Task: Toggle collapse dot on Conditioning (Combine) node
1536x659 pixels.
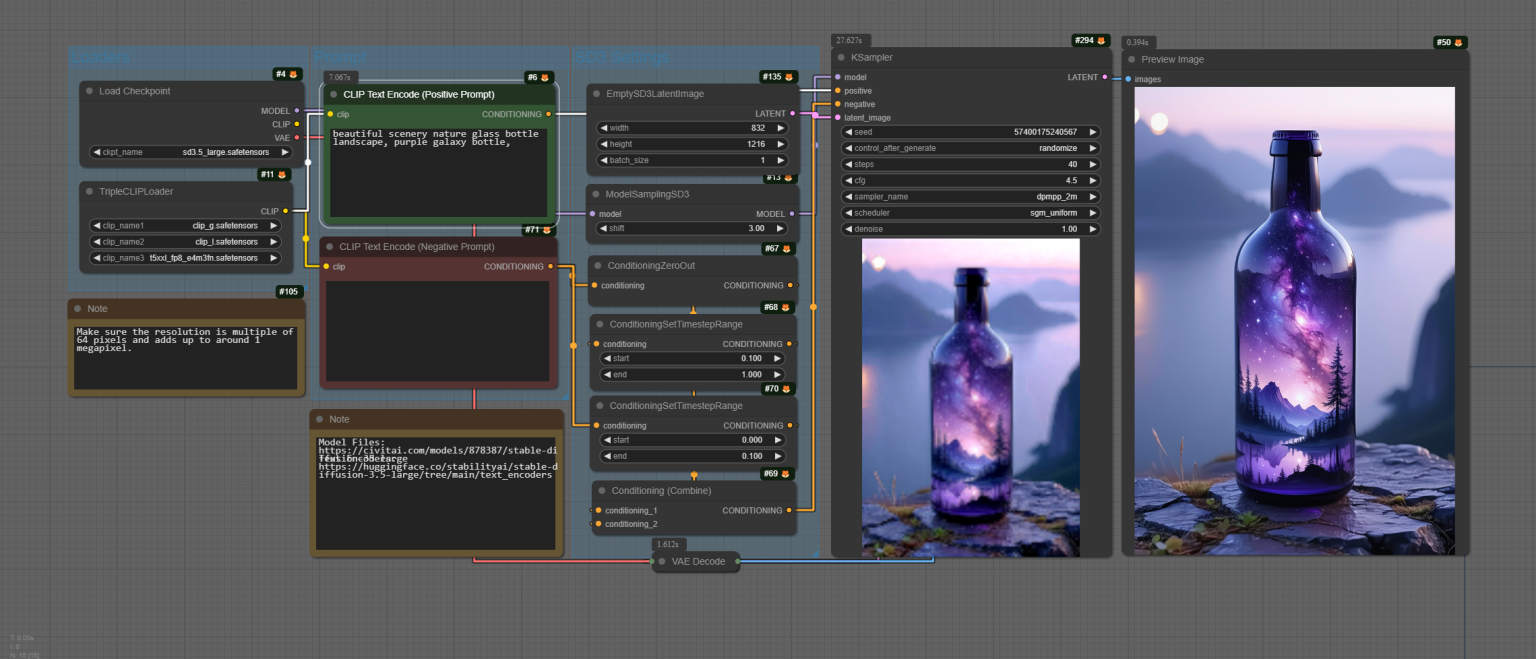Action: tap(602, 491)
